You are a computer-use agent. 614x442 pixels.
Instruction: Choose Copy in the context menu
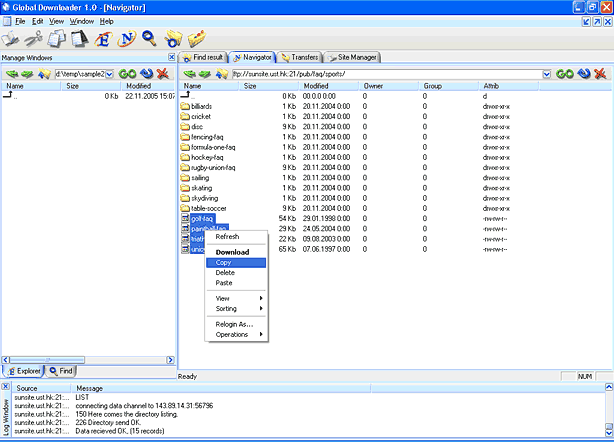236,263
